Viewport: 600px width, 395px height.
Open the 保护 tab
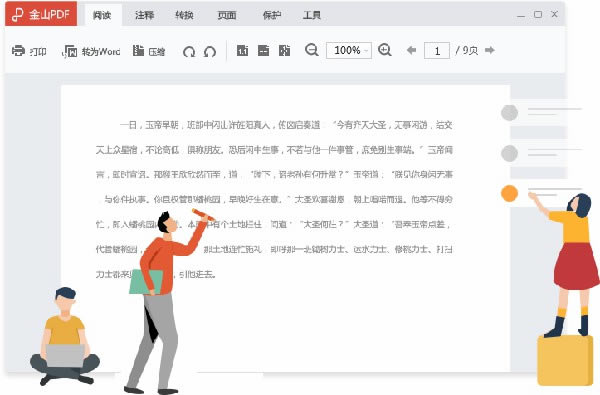(272, 15)
